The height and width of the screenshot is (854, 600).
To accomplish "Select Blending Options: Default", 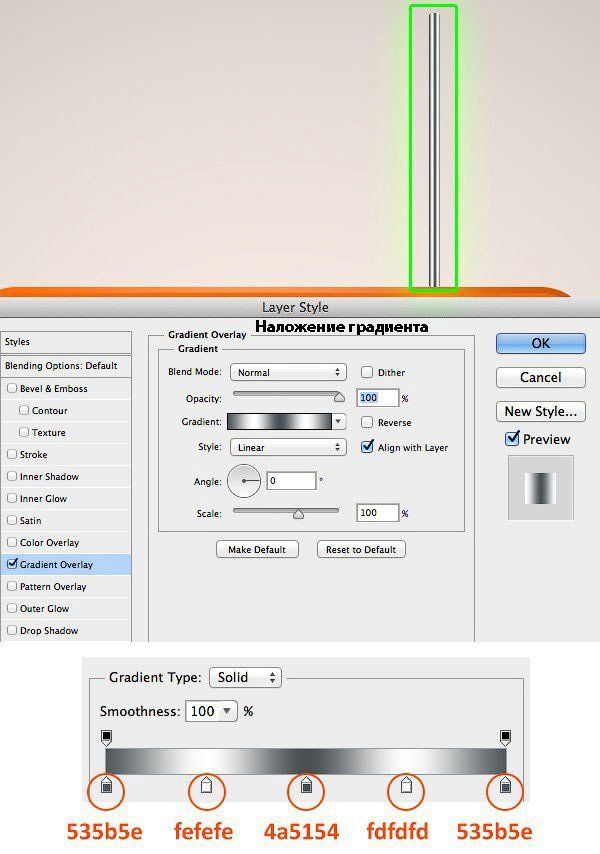I will [x=66, y=365].
